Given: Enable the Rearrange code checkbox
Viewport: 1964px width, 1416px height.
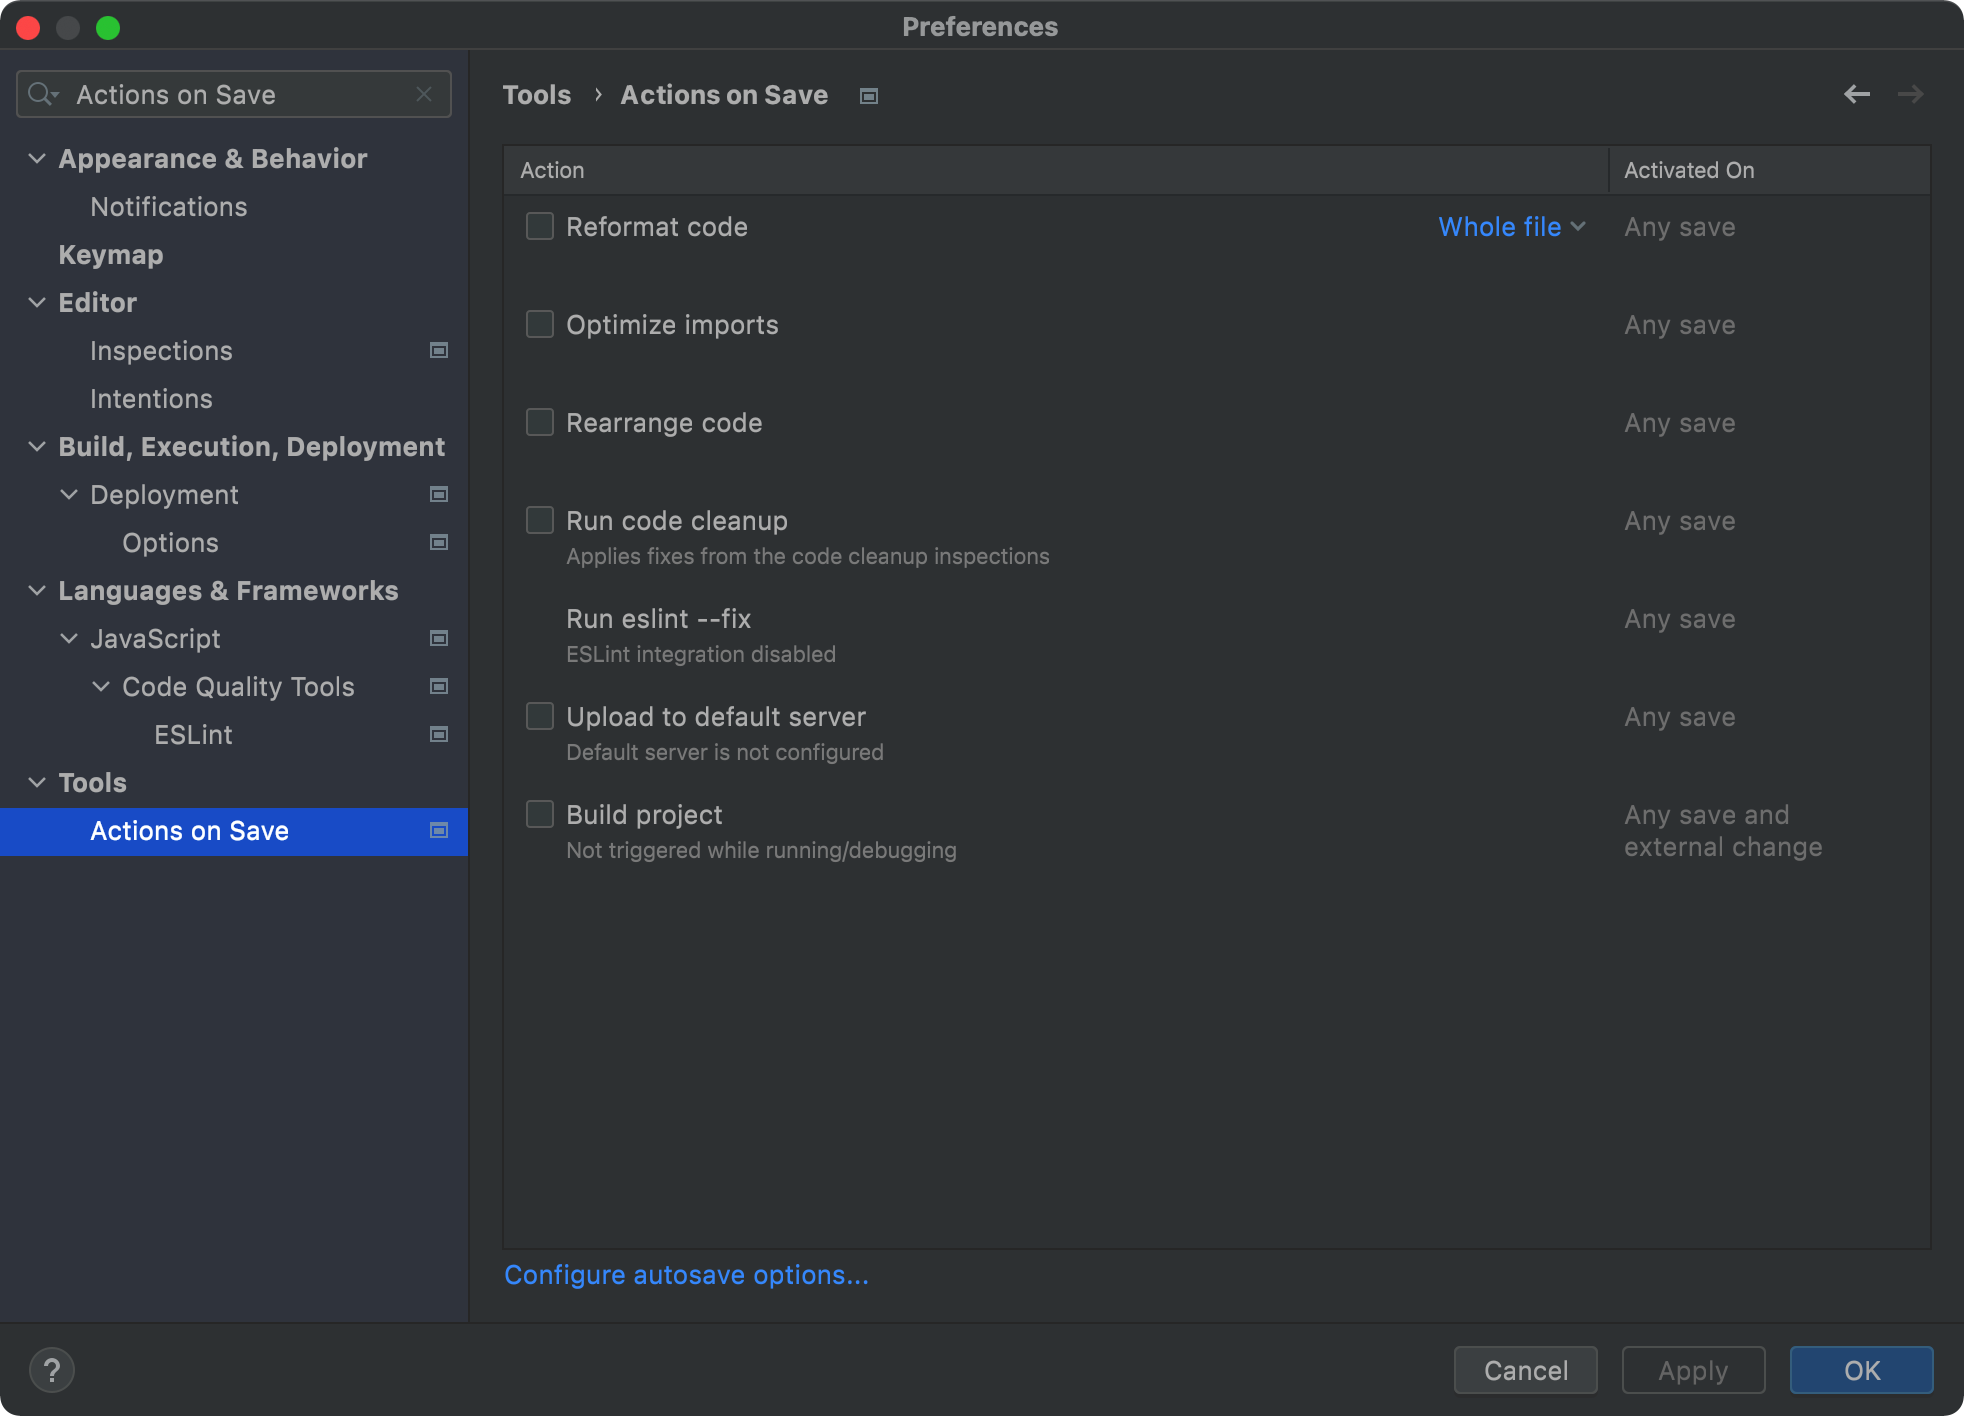Looking at the screenshot, I should 540,422.
